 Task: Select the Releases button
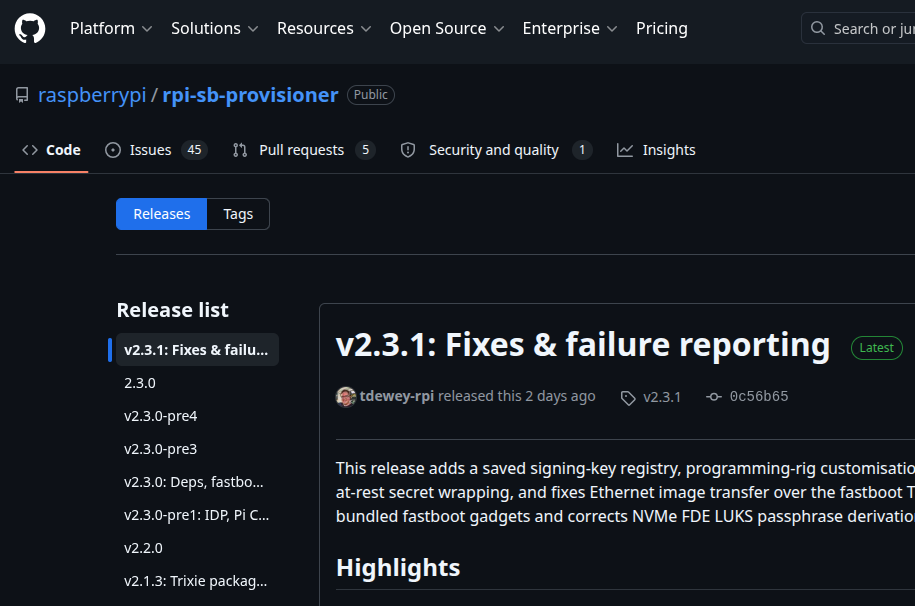pos(162,214)
